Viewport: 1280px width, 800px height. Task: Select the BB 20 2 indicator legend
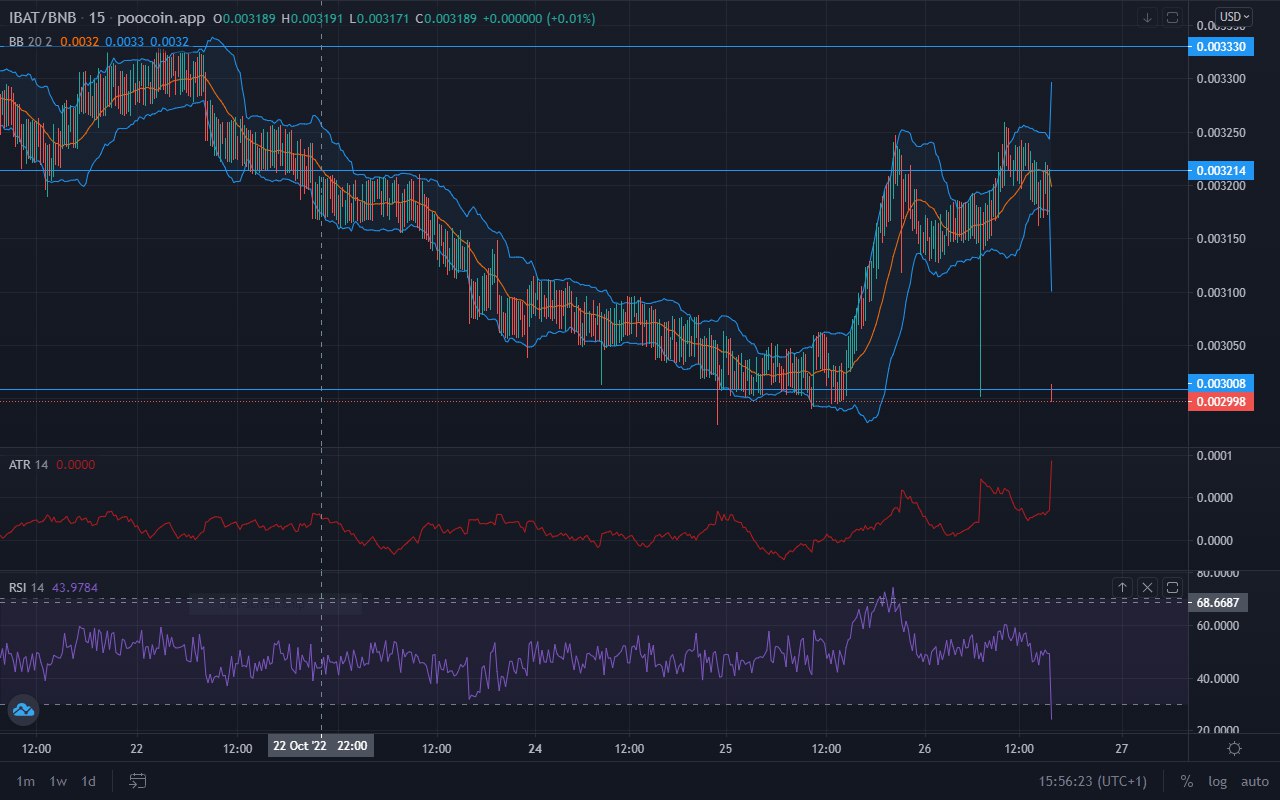[31, 42]
